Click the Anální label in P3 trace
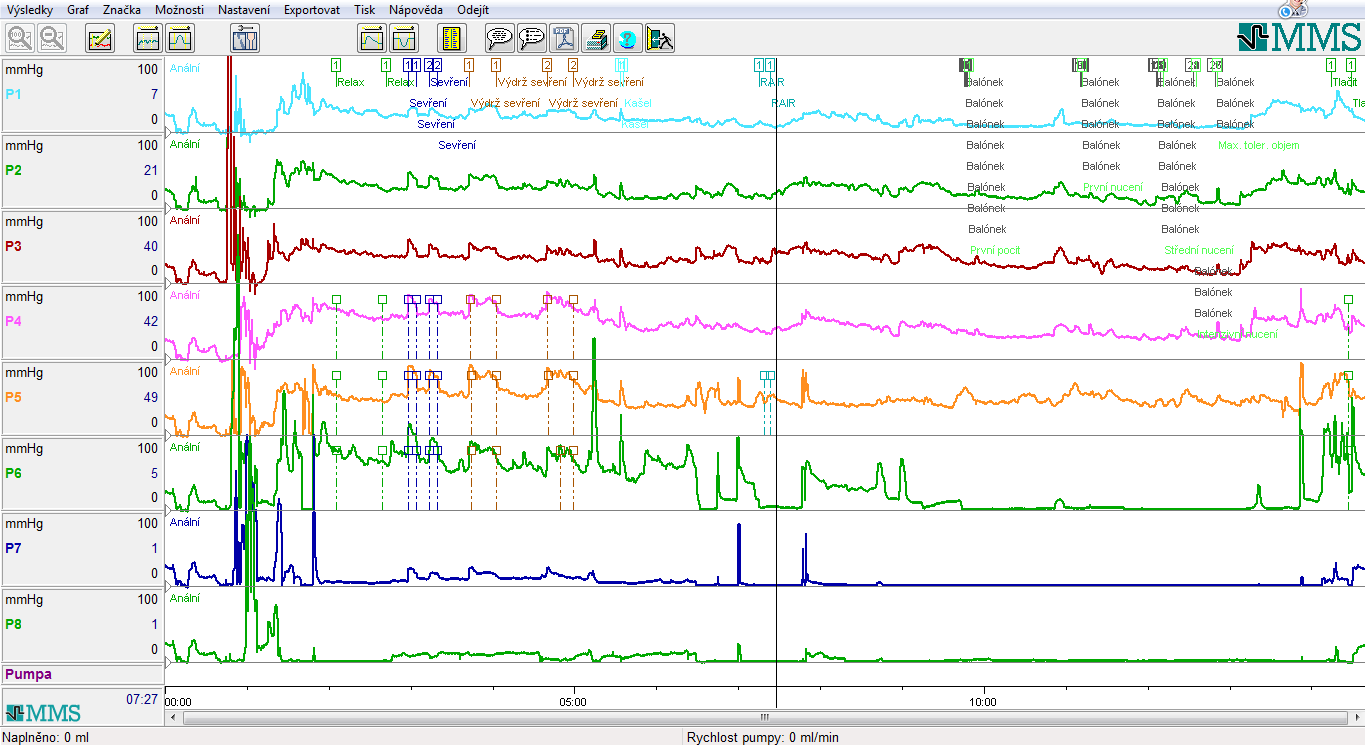The width and height of the screenshot is (1365, 745). tap(185, 220)
